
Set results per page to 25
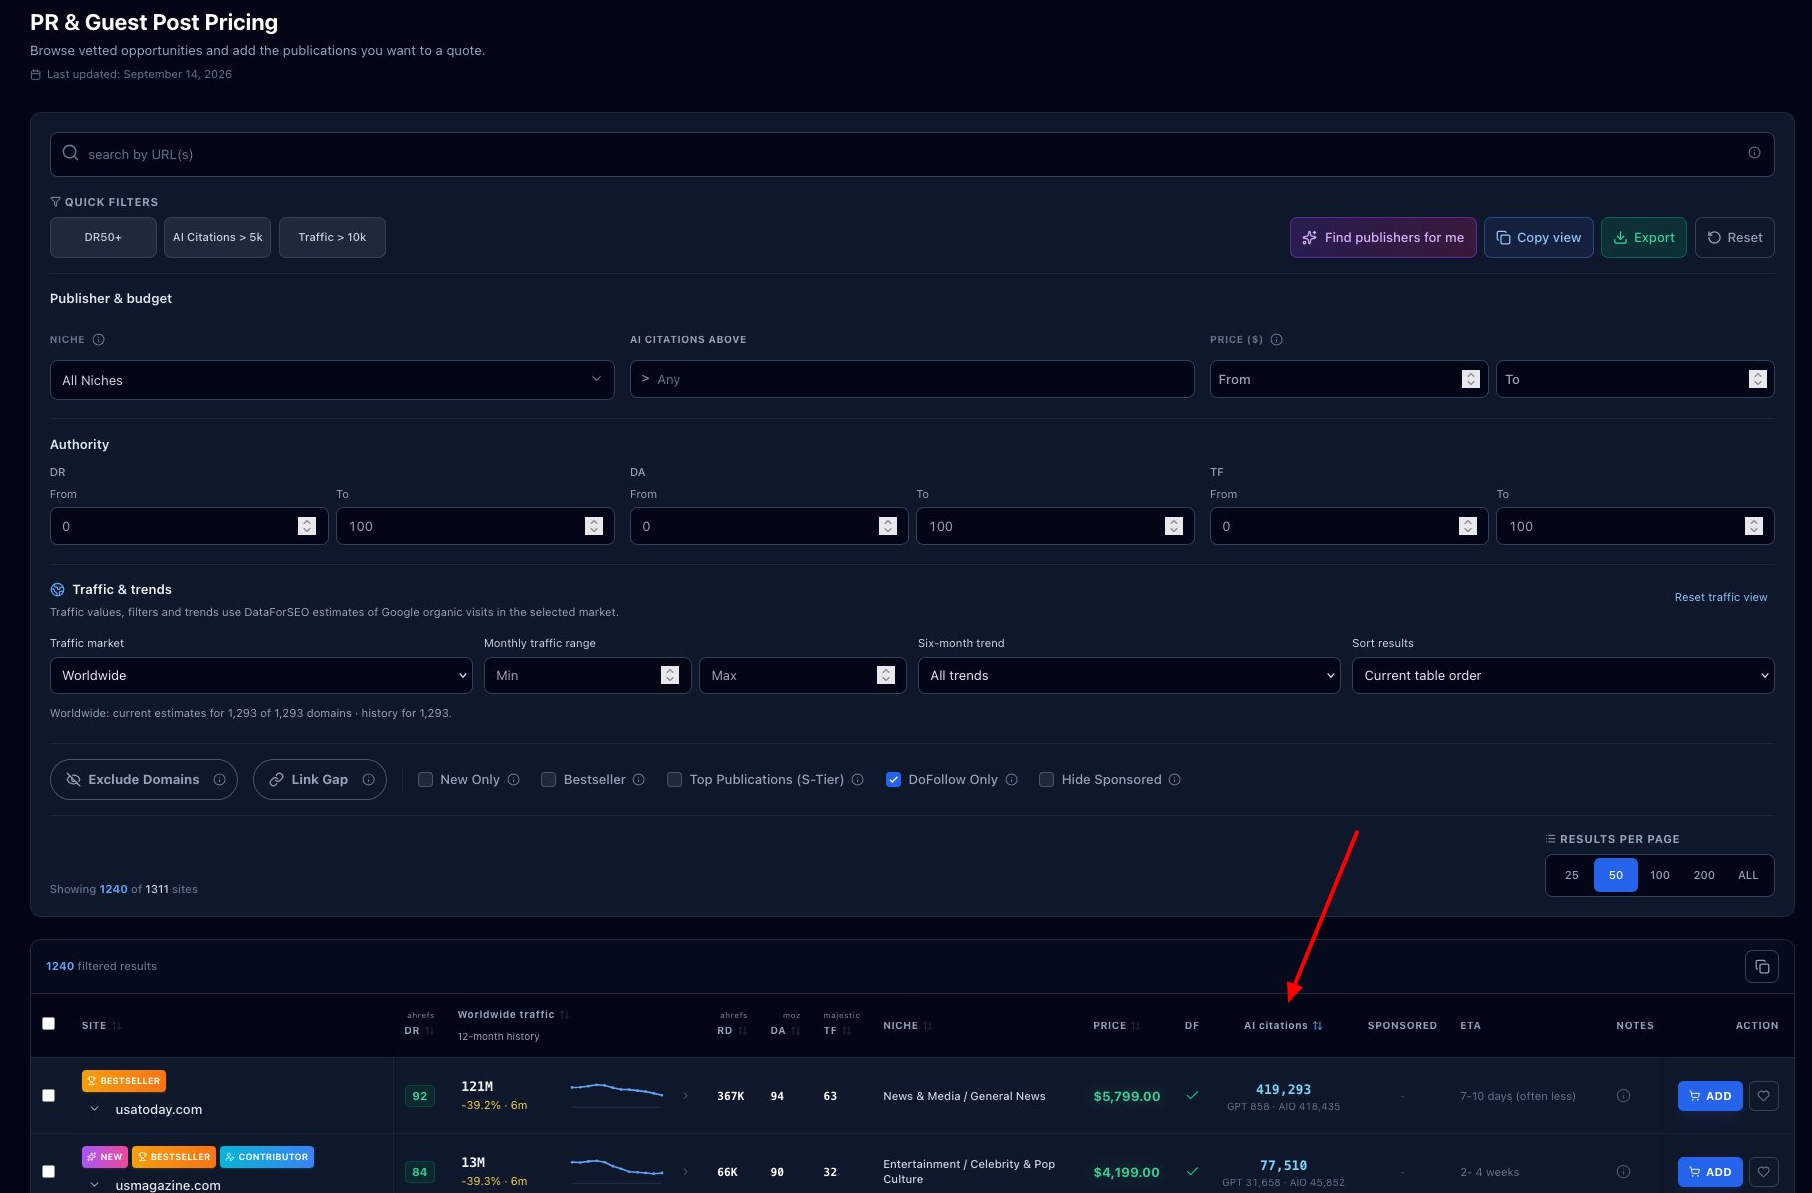point(1572,875)
